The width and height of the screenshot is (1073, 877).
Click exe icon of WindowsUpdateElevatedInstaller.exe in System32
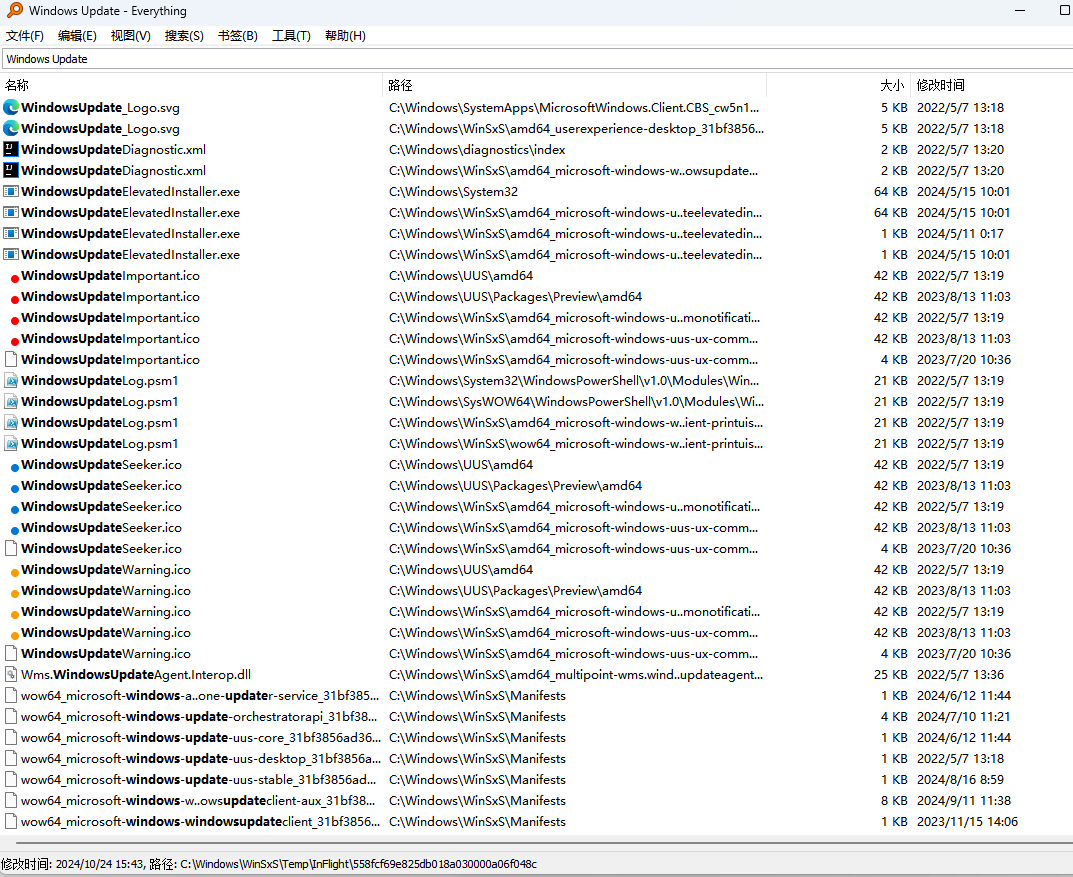[11, 192]
